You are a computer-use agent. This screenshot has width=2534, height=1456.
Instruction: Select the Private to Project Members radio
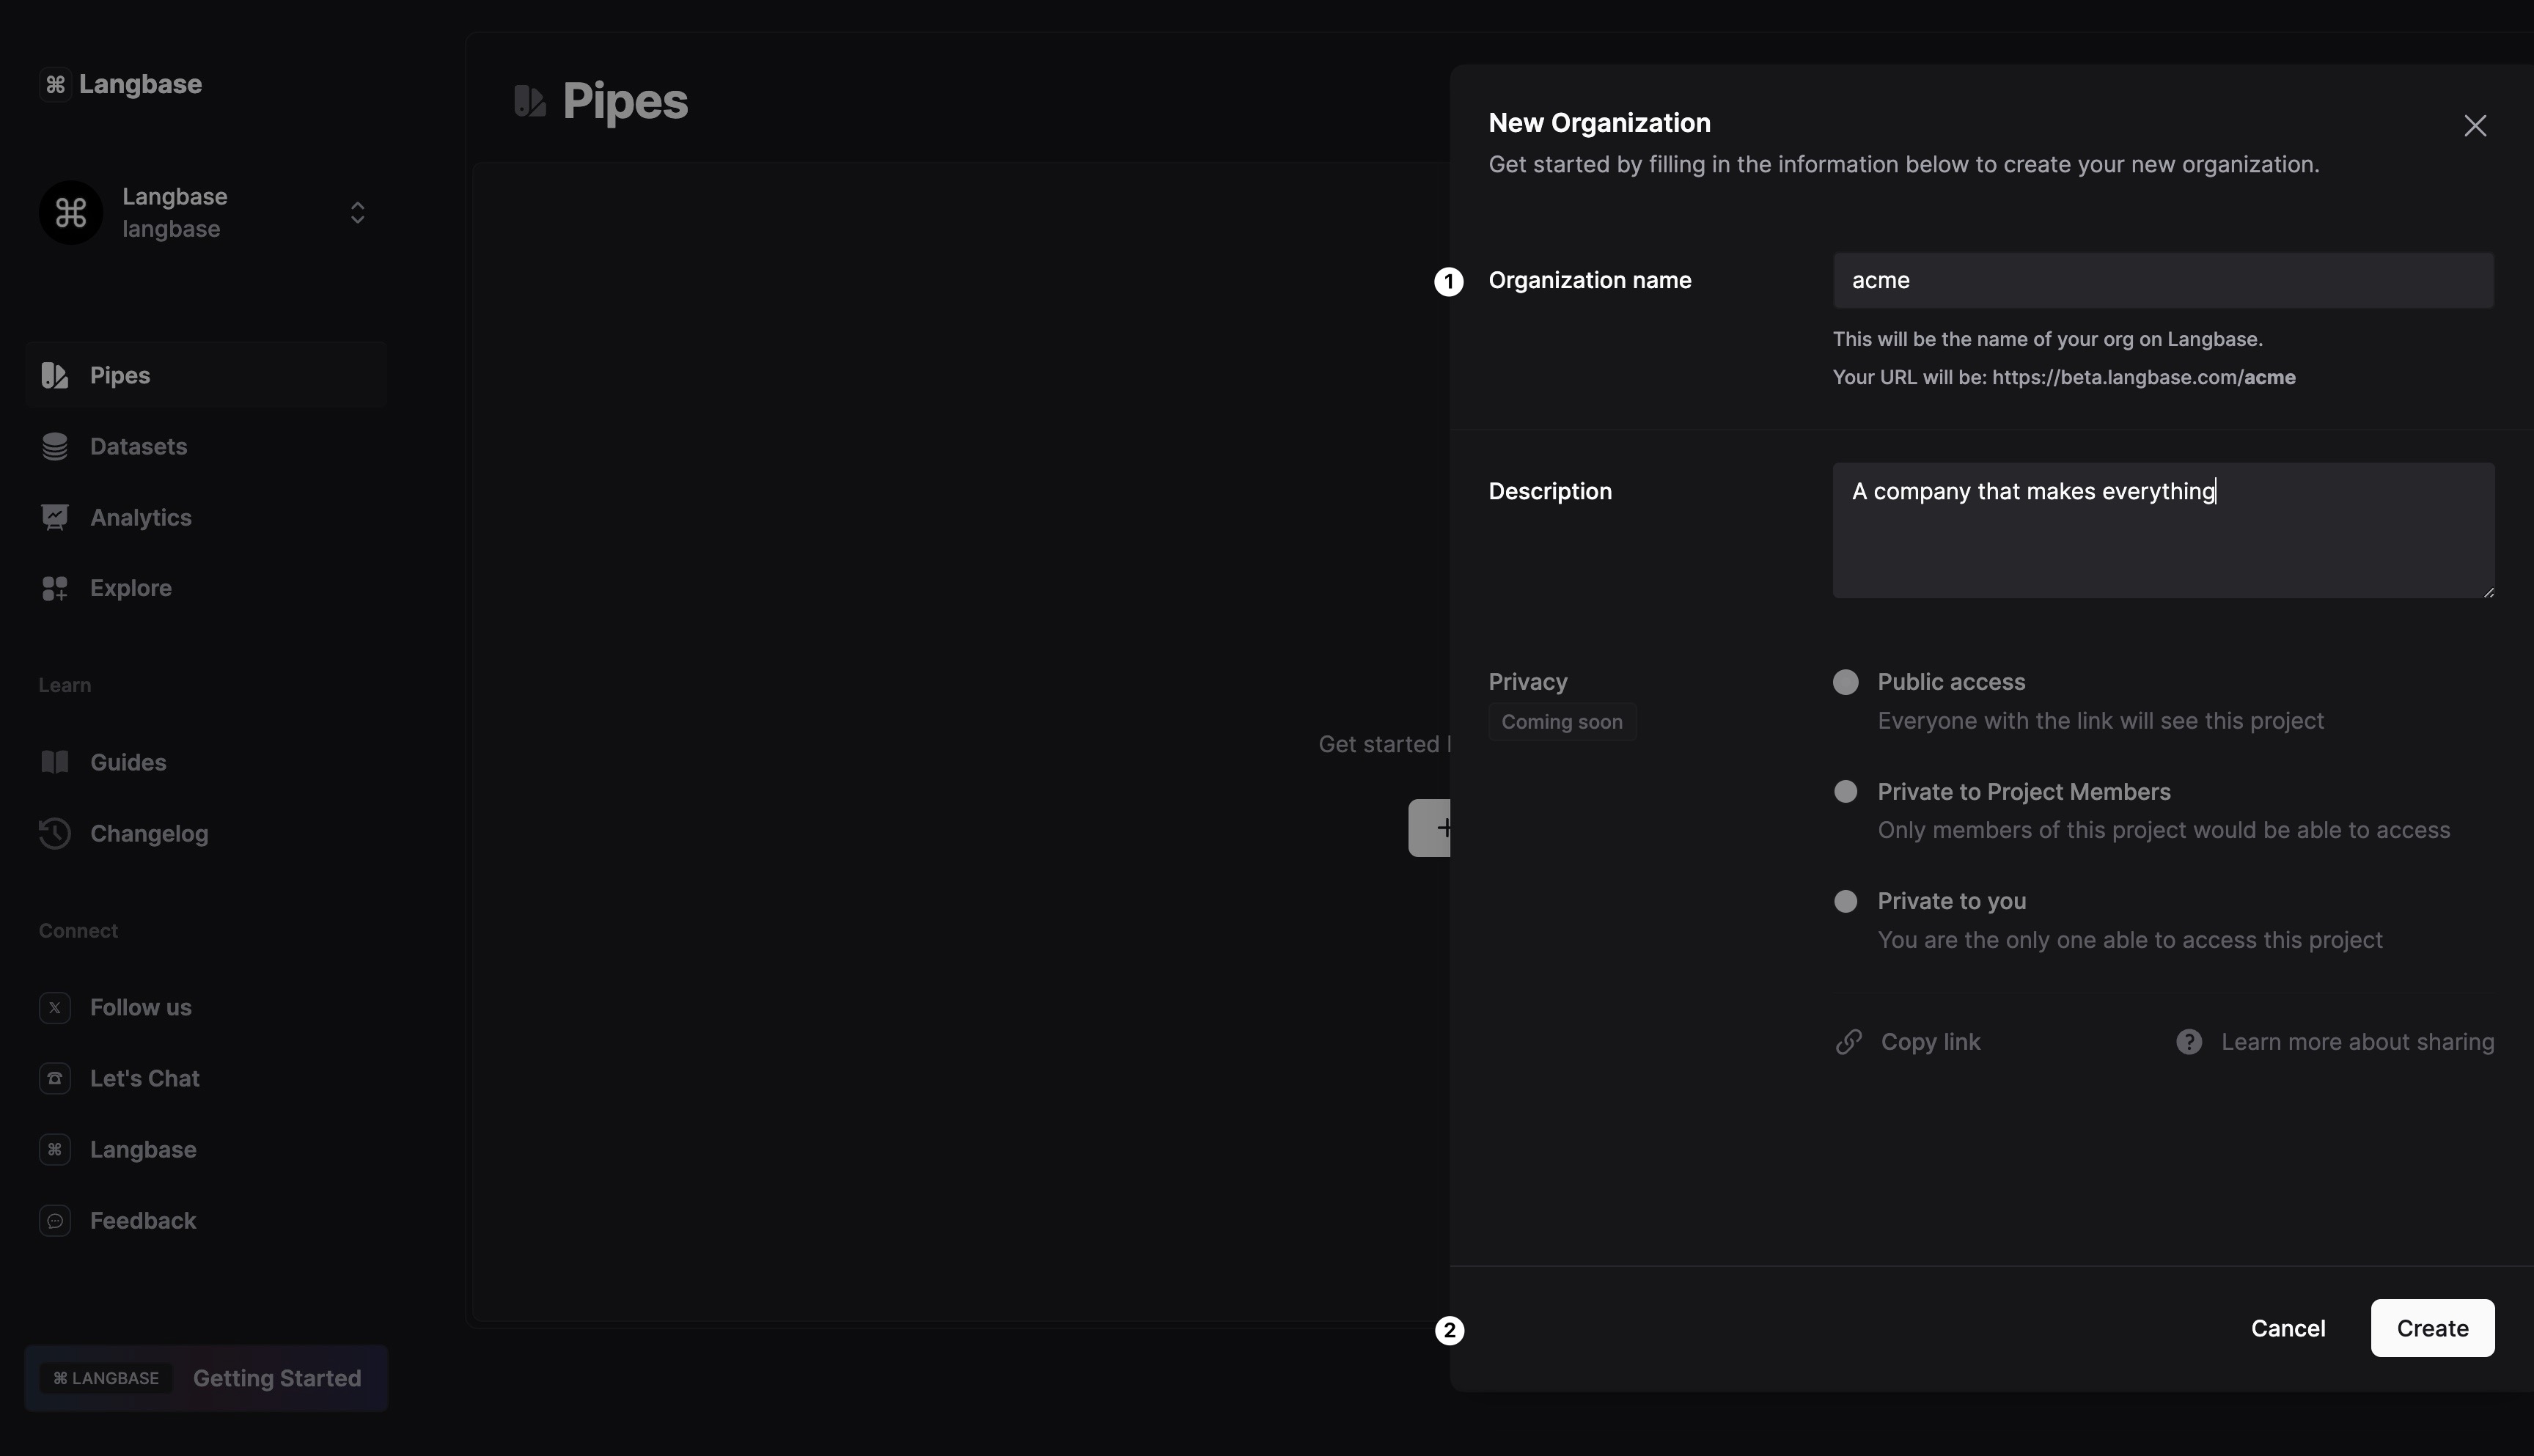coord(1845,792)
